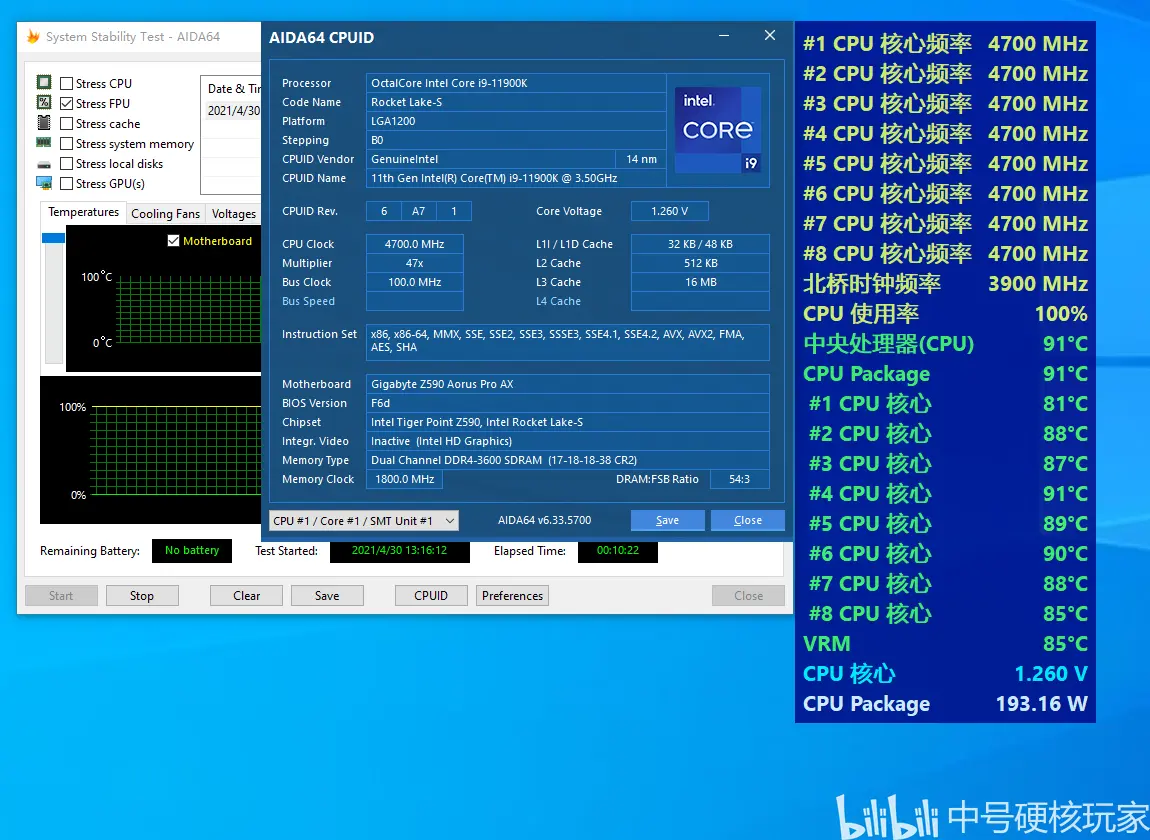Click the Code Name value Rocket Lake-S
Screen dimensions: 1150x840
[516, 102]
